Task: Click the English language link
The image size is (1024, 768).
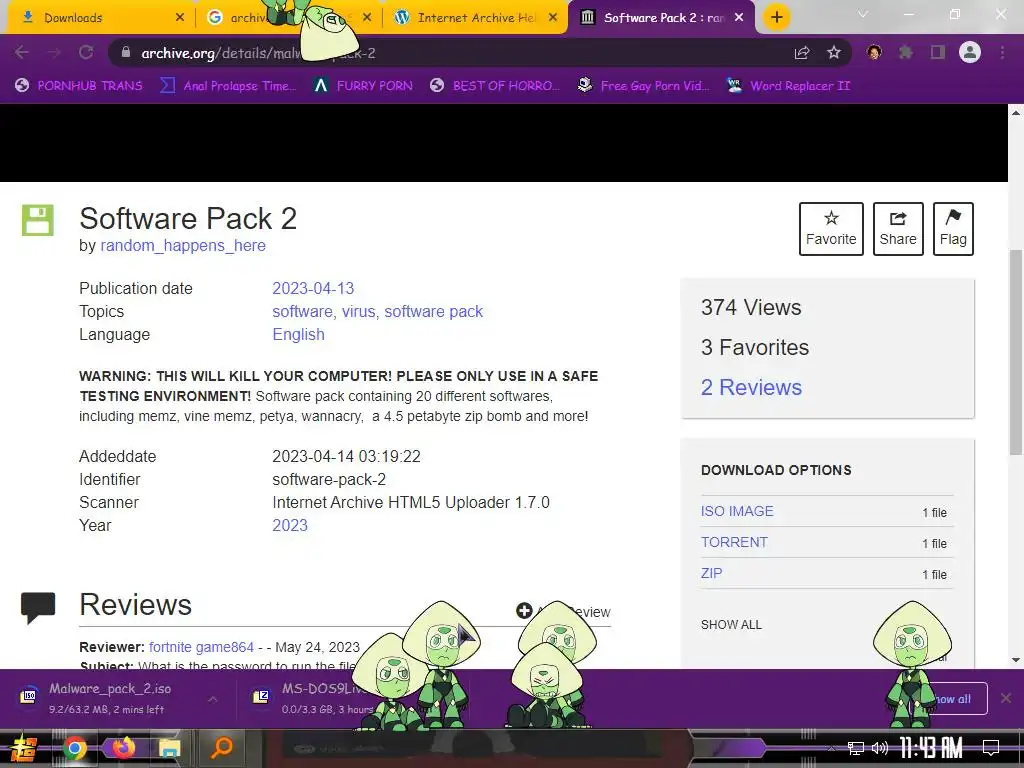Action: point(298,334)
